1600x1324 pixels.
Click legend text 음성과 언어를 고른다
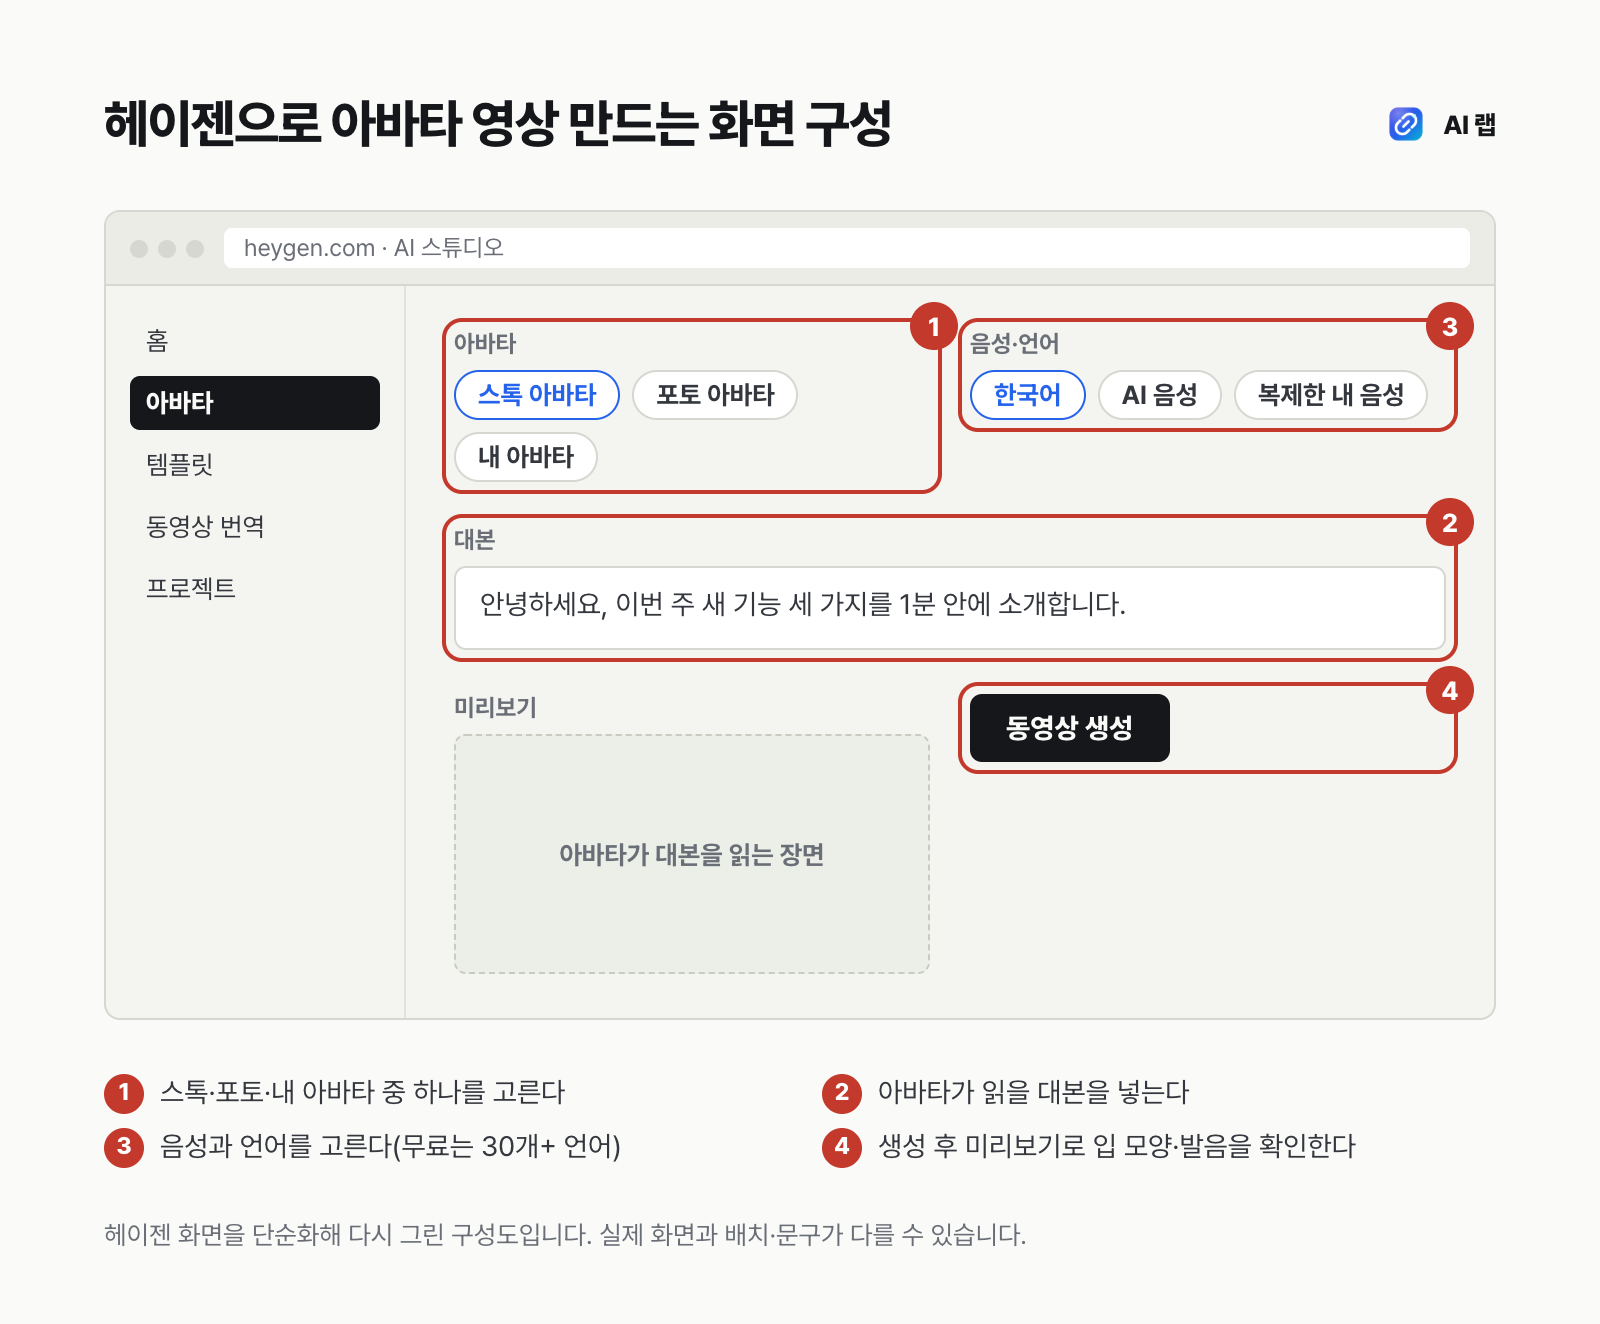390,1146
